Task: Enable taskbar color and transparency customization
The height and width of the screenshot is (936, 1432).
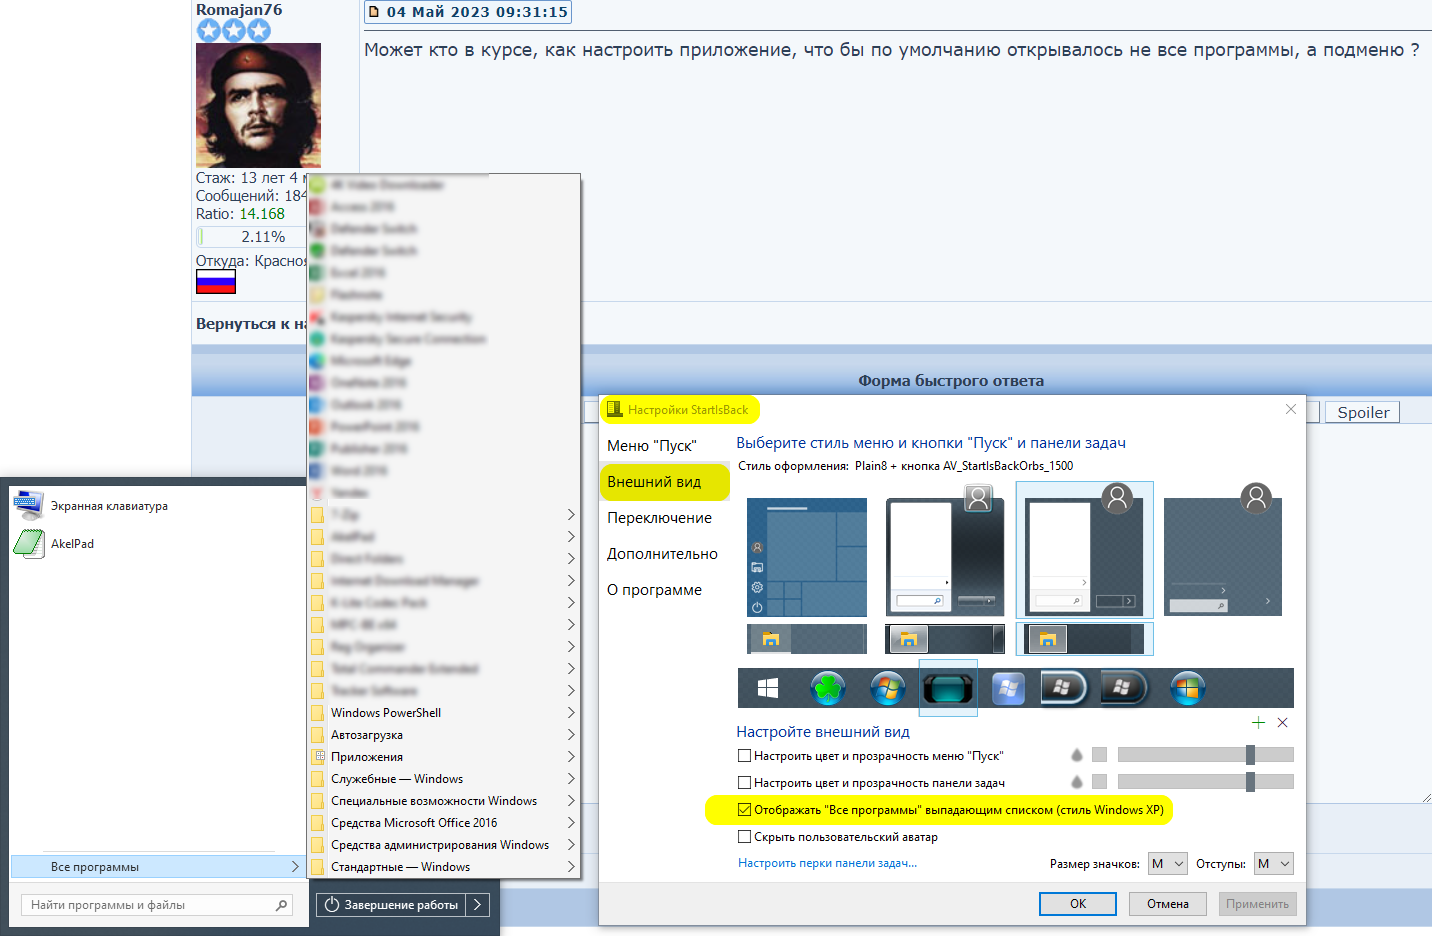Action: (744, 783)
